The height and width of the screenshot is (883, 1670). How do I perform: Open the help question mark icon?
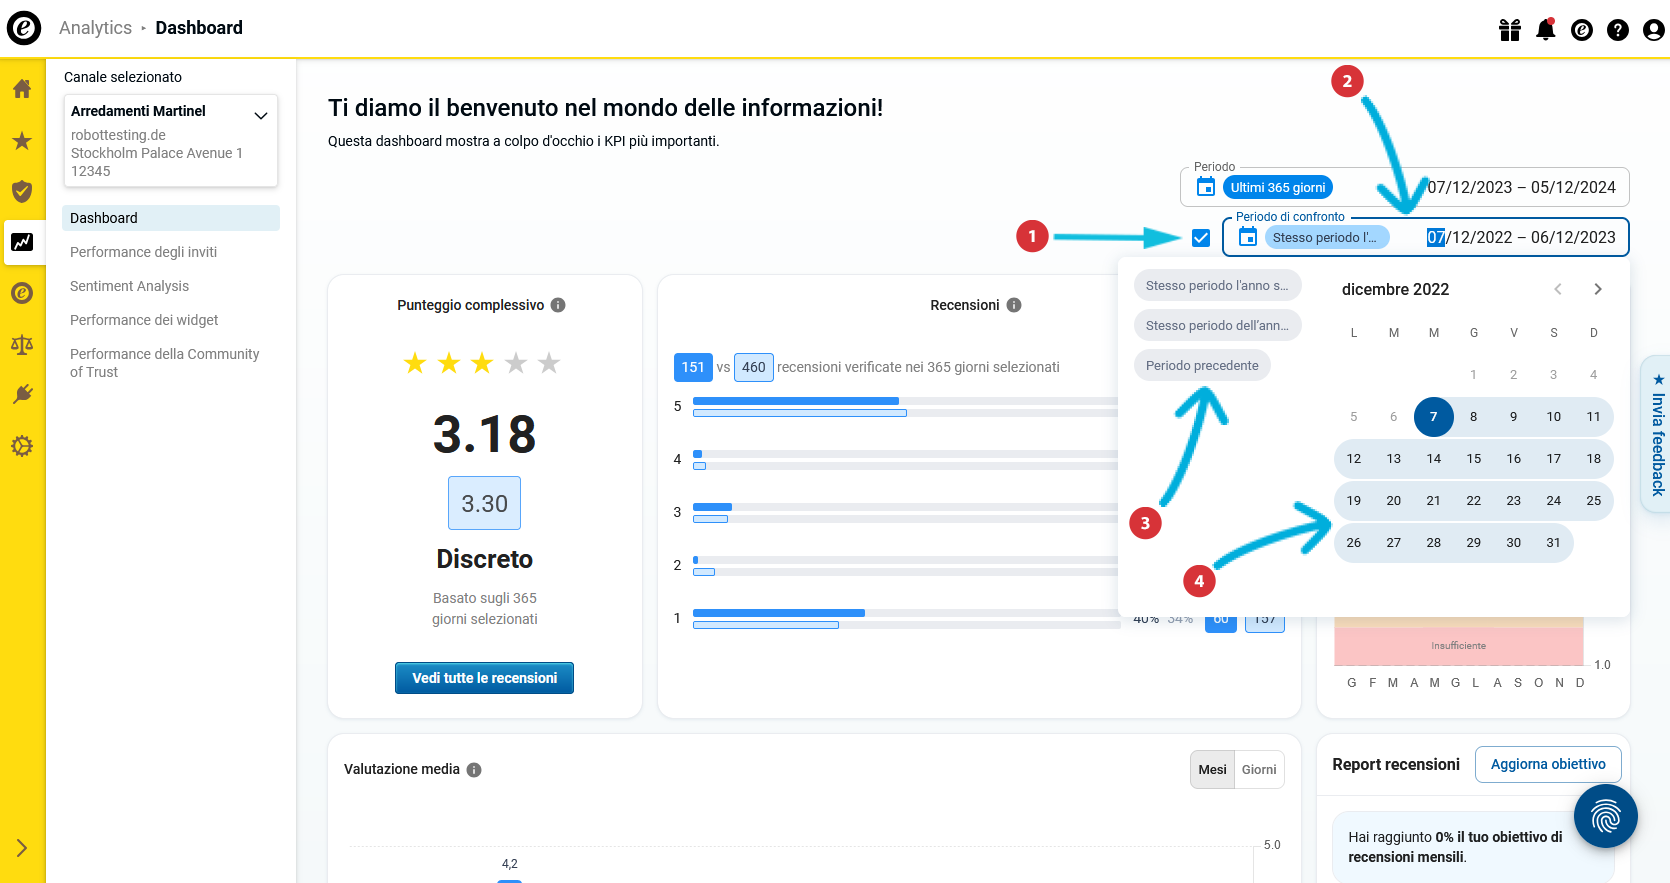point(1617,30)
